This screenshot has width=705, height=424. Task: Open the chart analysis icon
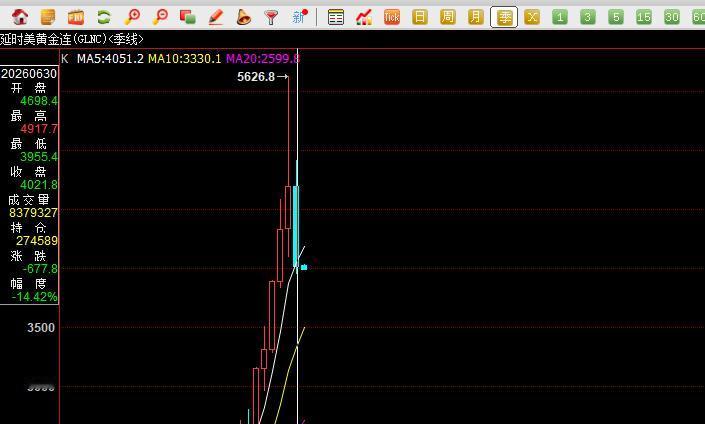[x=364, y=18]
